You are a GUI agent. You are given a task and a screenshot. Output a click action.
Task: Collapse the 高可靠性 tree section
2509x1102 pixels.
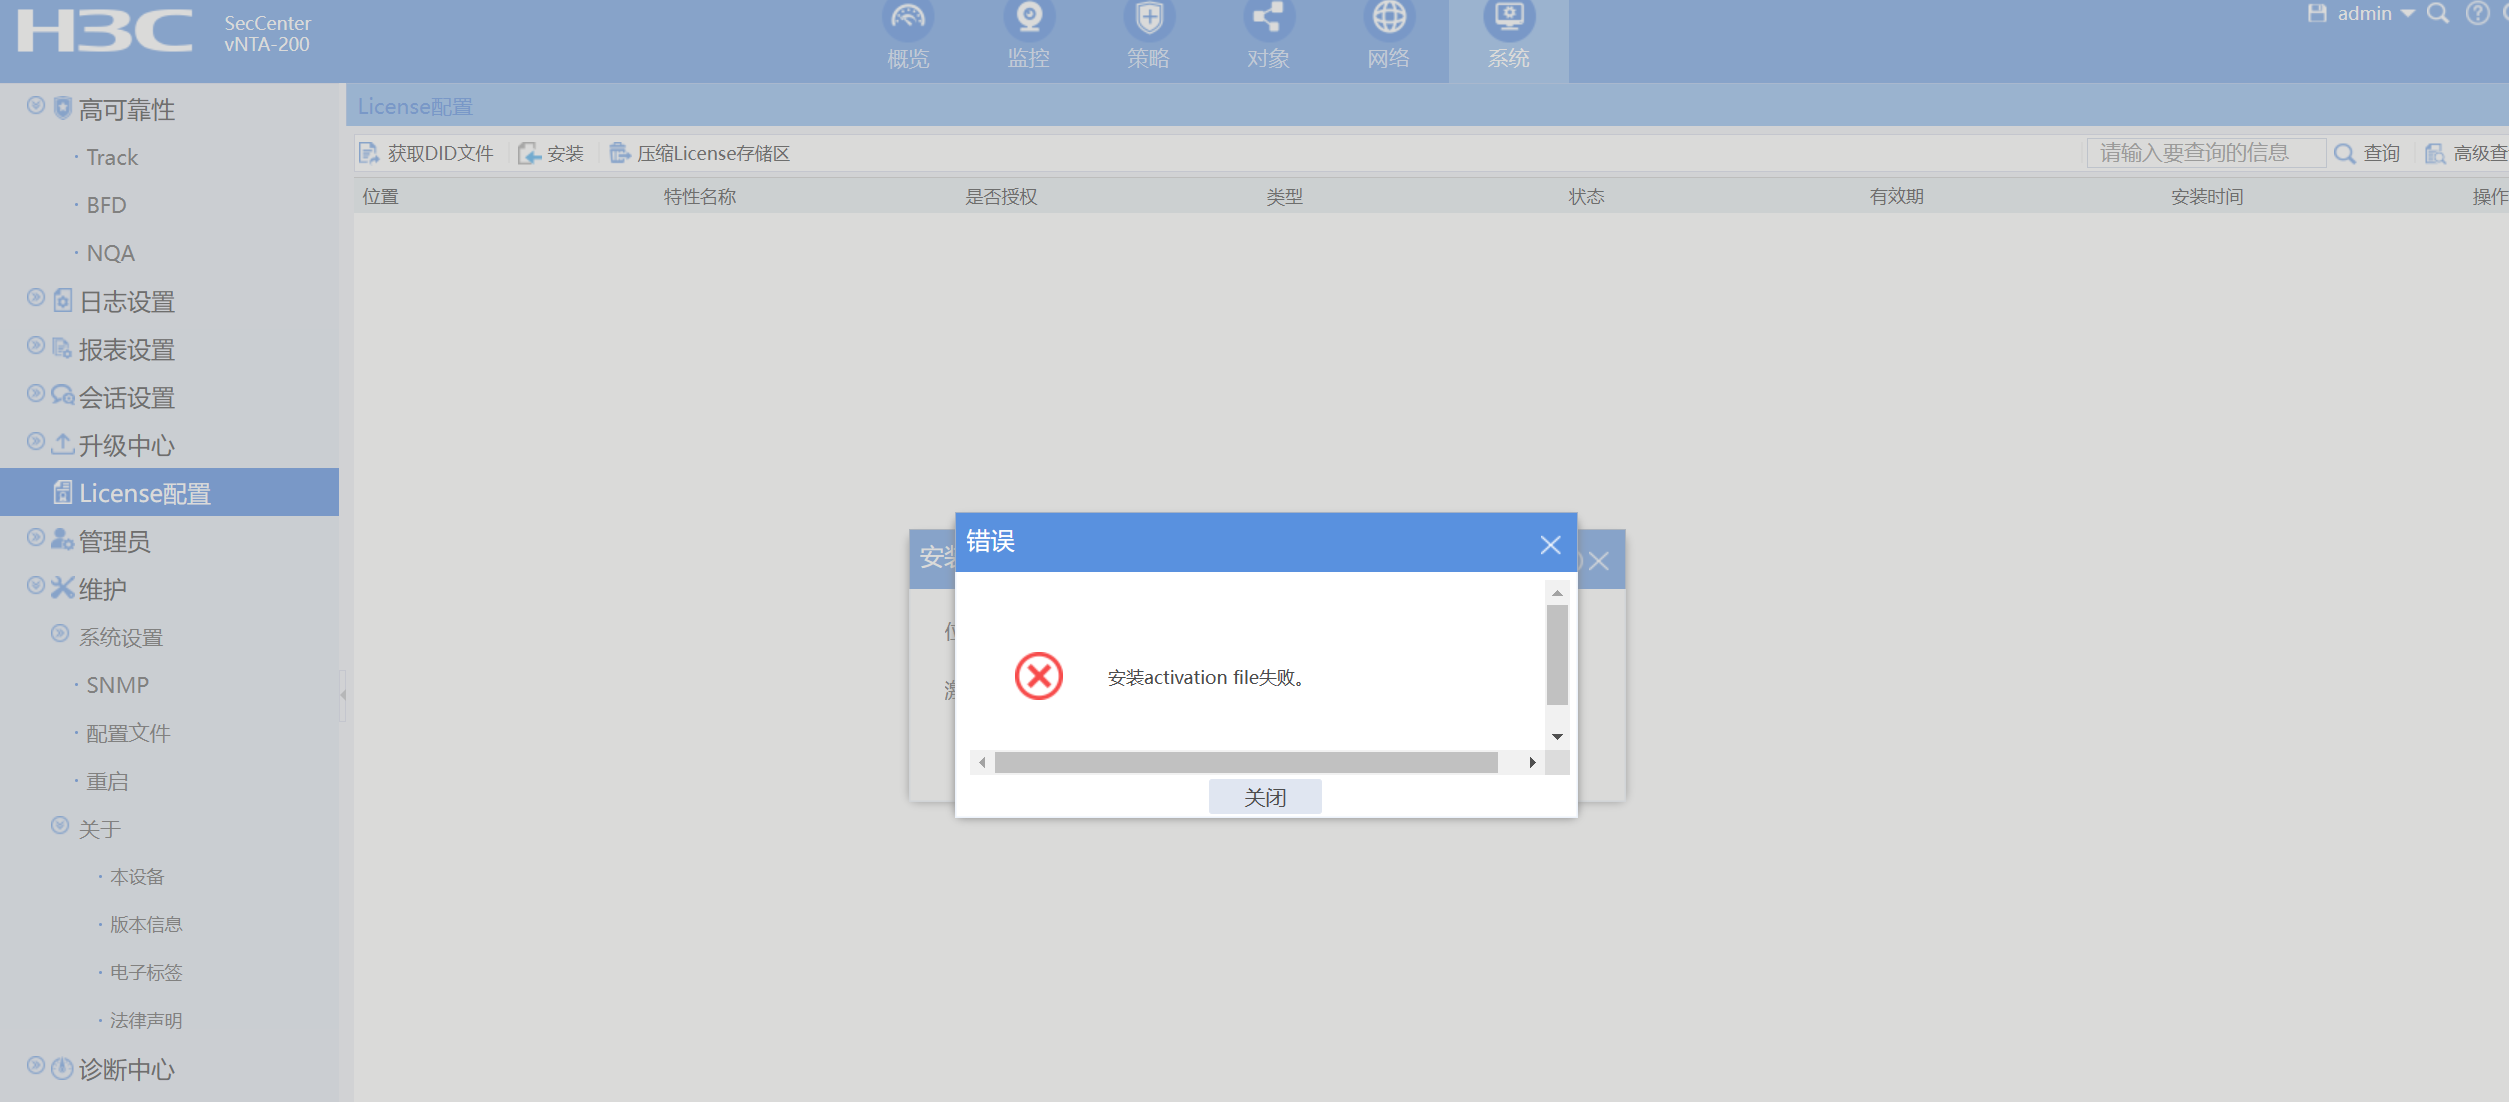click(x=36, y=106)
